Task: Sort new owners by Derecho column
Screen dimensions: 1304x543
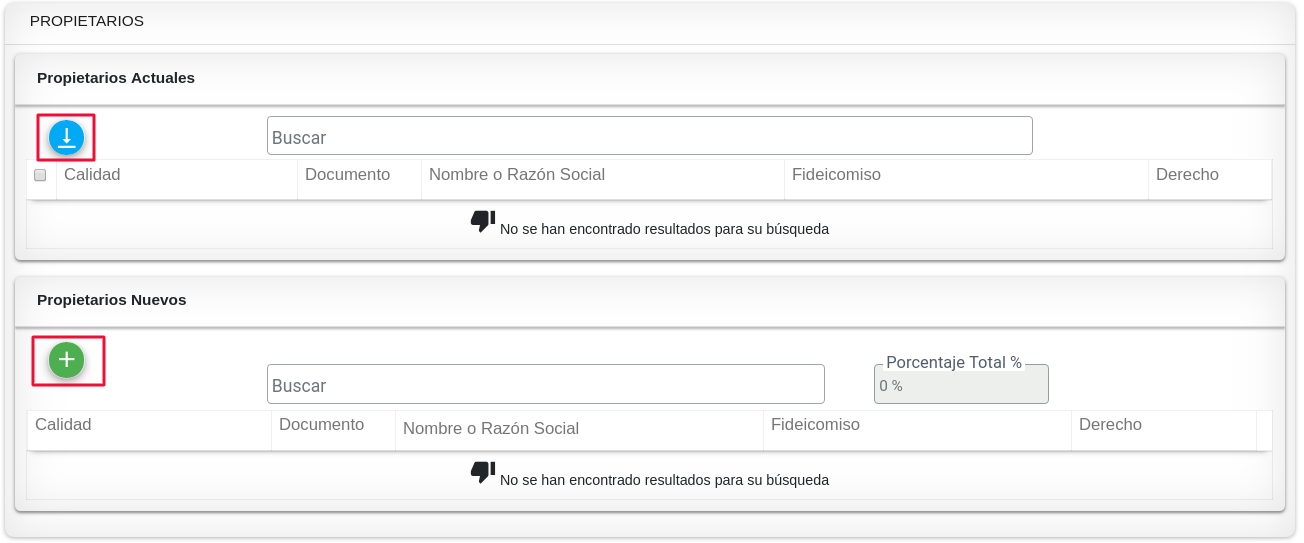Action: [x=1110, y=425]
